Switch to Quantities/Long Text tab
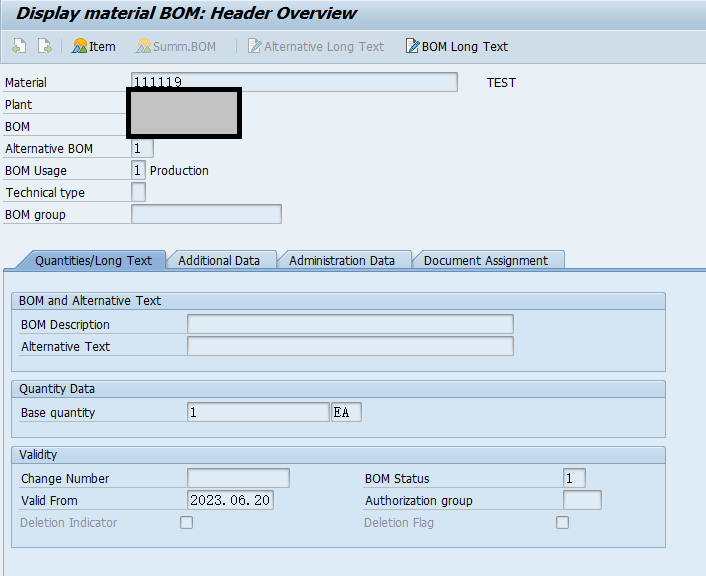Screen dimensions: 706x576 [x=93, y=260]
